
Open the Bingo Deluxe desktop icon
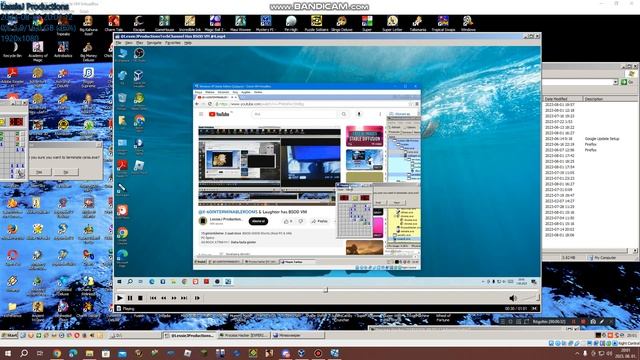pyautogui.click(x=342, y=24)
